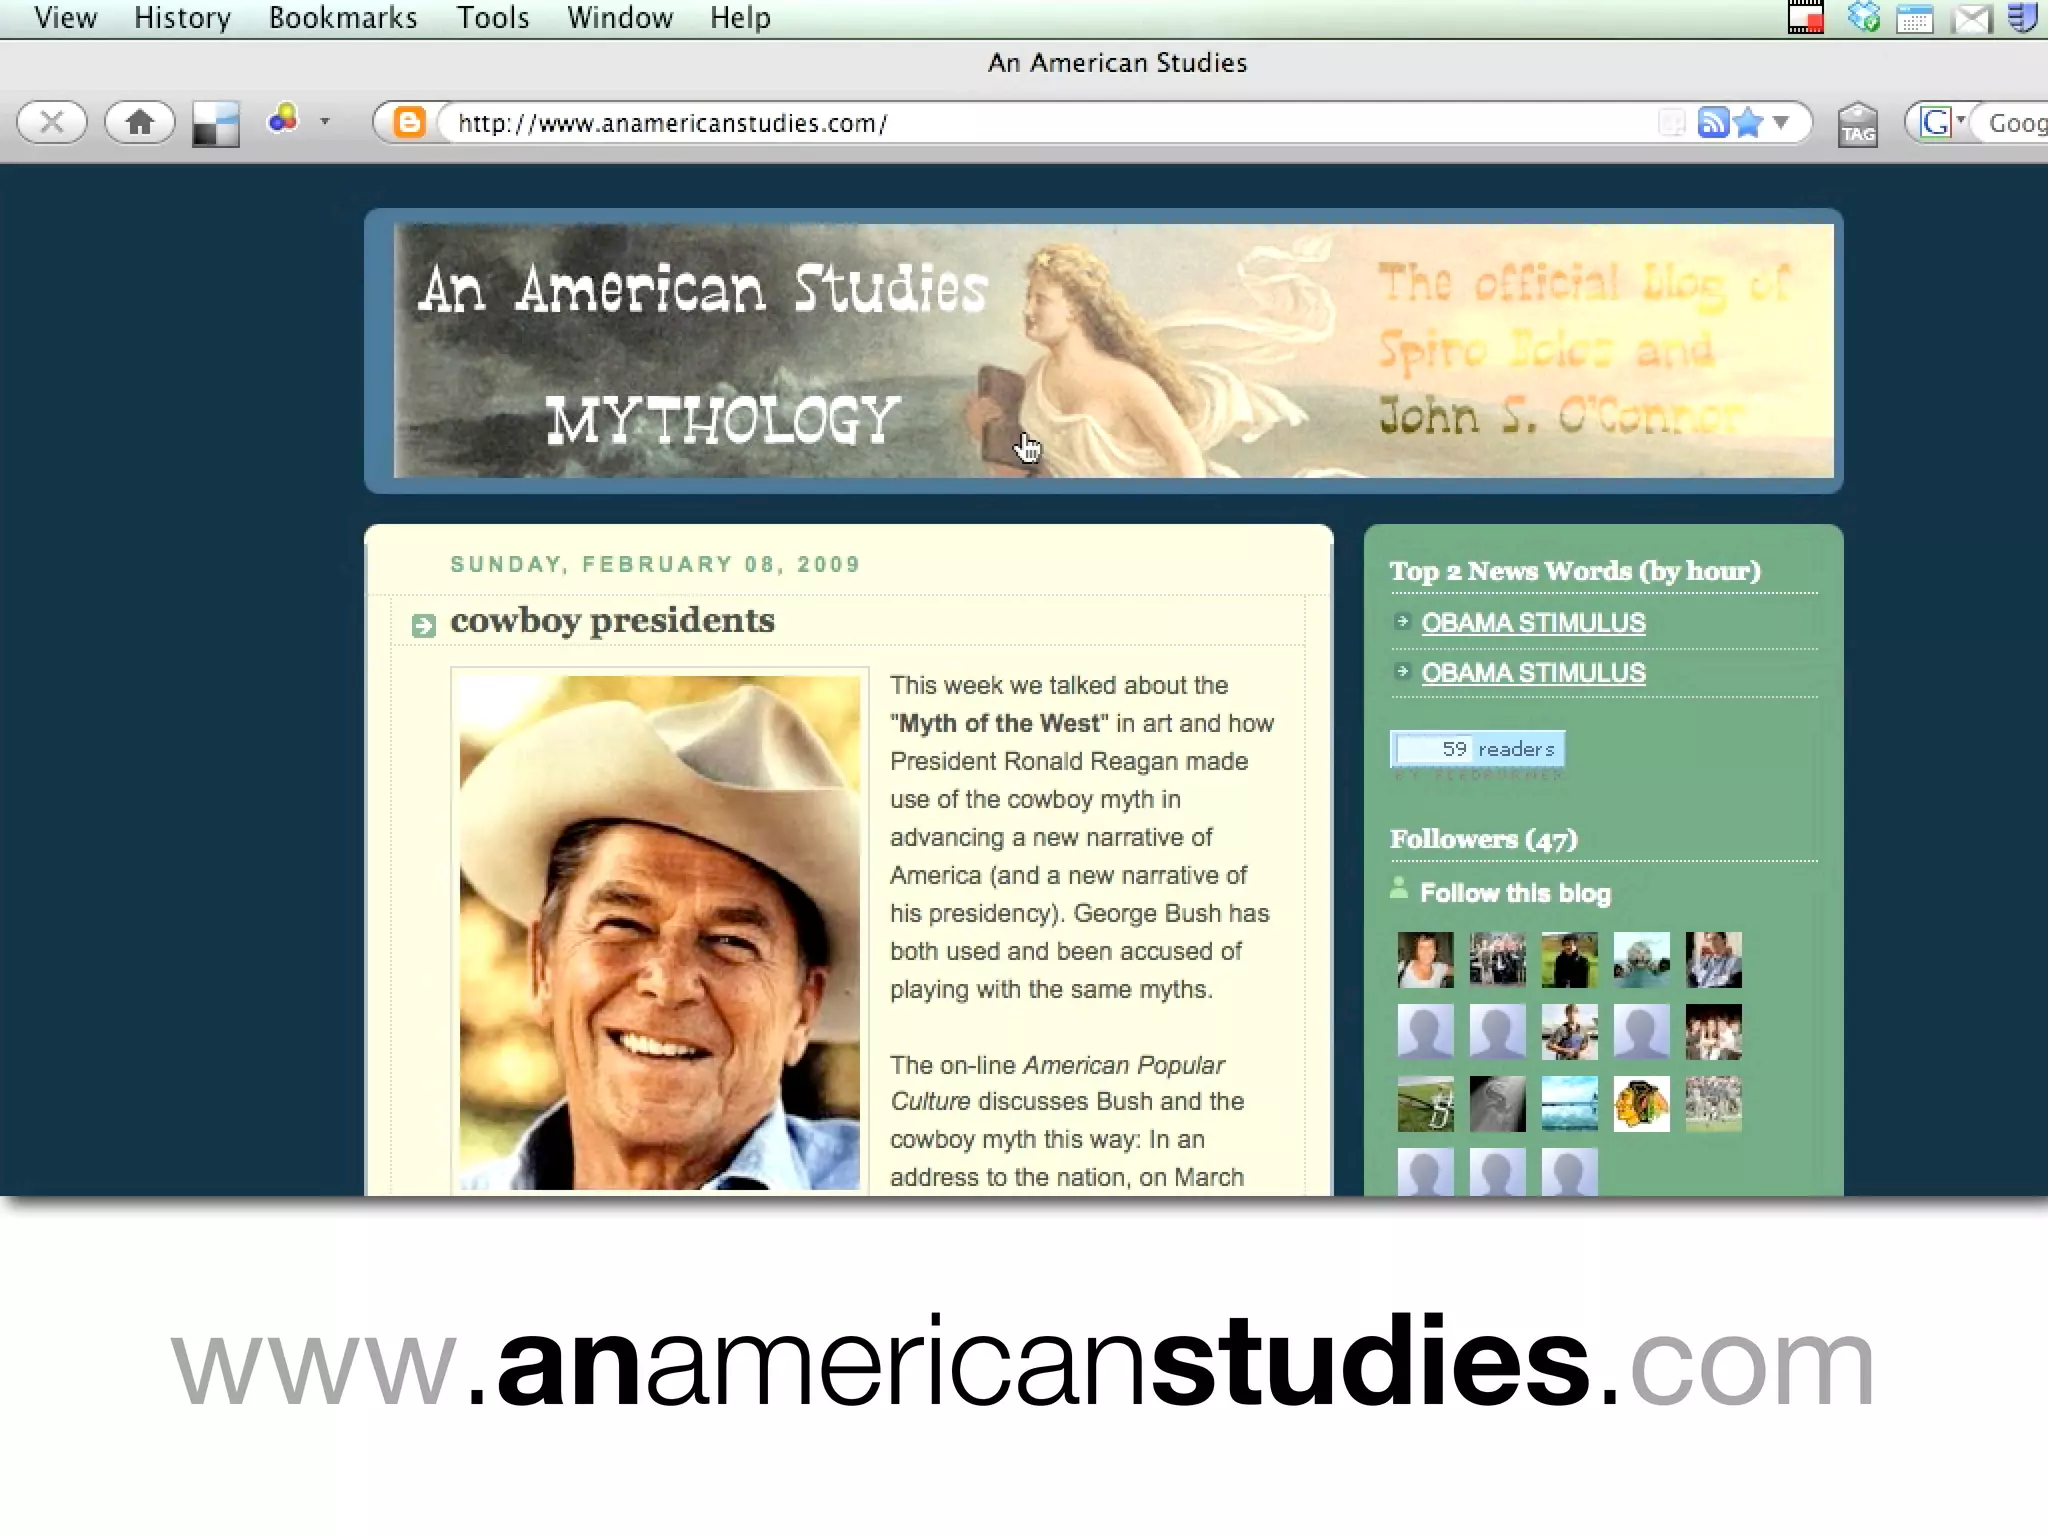Click the Blogger favicon in address bar
Image resolution: width=2048 pixels, height=1536 pixels.
(x=409, y=123)
